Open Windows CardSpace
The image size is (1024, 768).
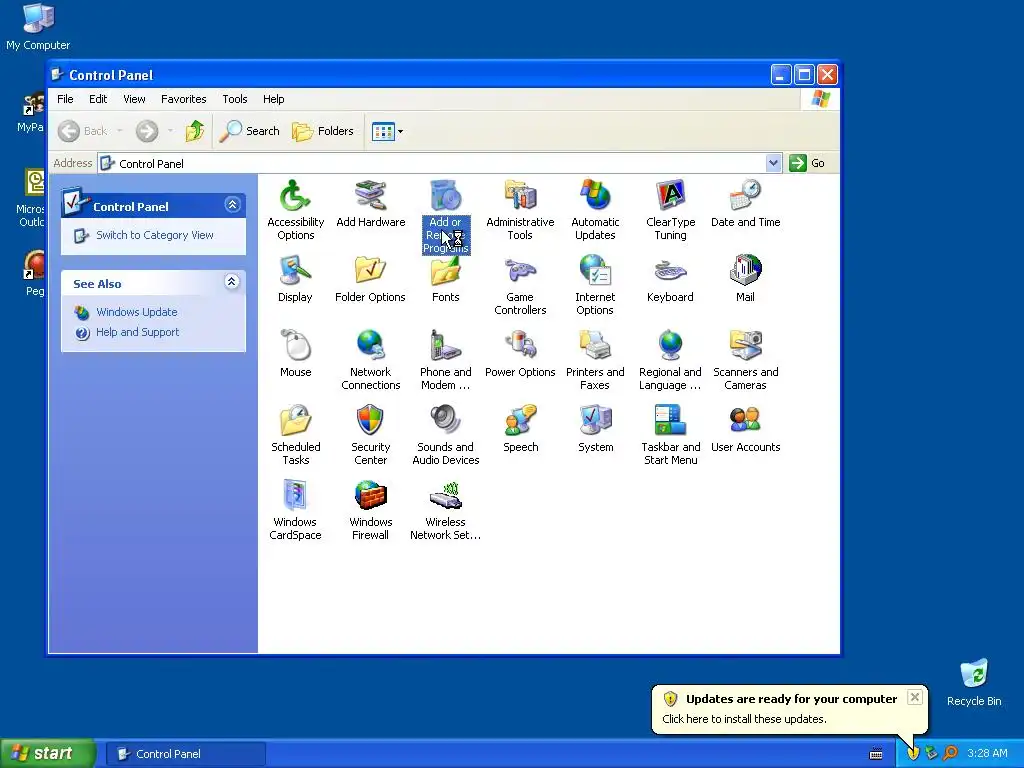295,511
